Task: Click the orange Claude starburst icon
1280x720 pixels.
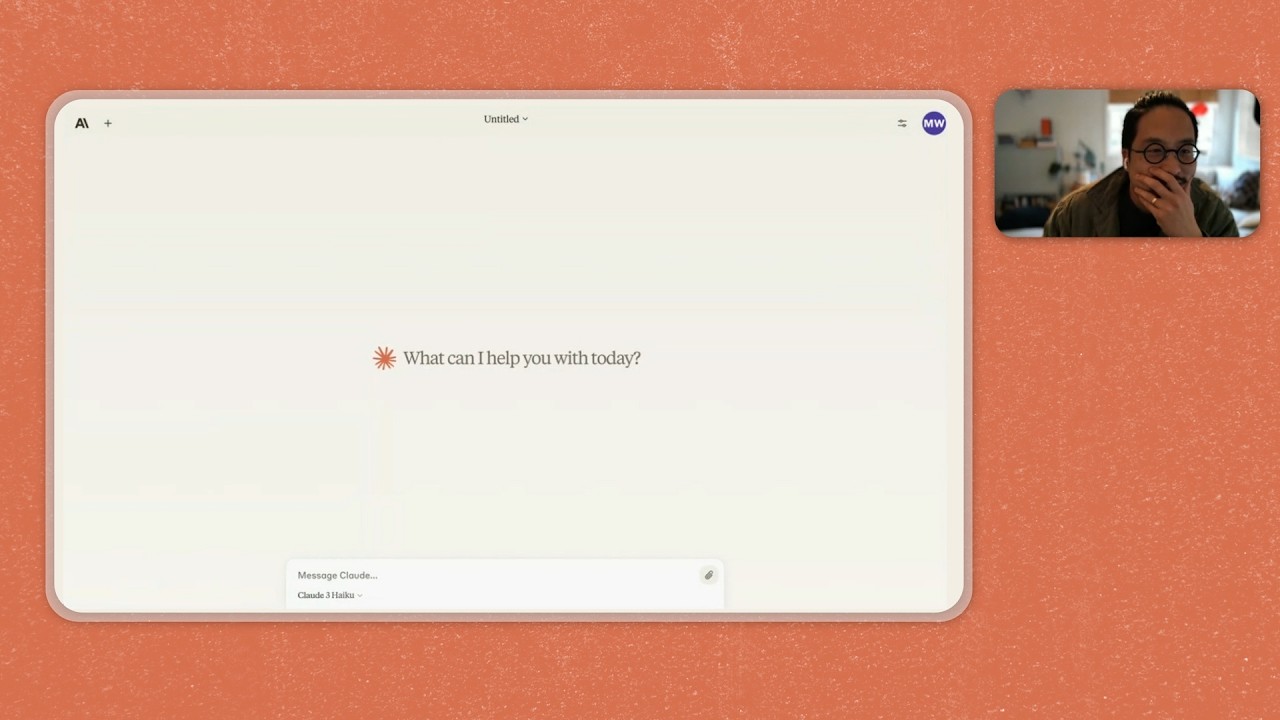Action: 384,357
